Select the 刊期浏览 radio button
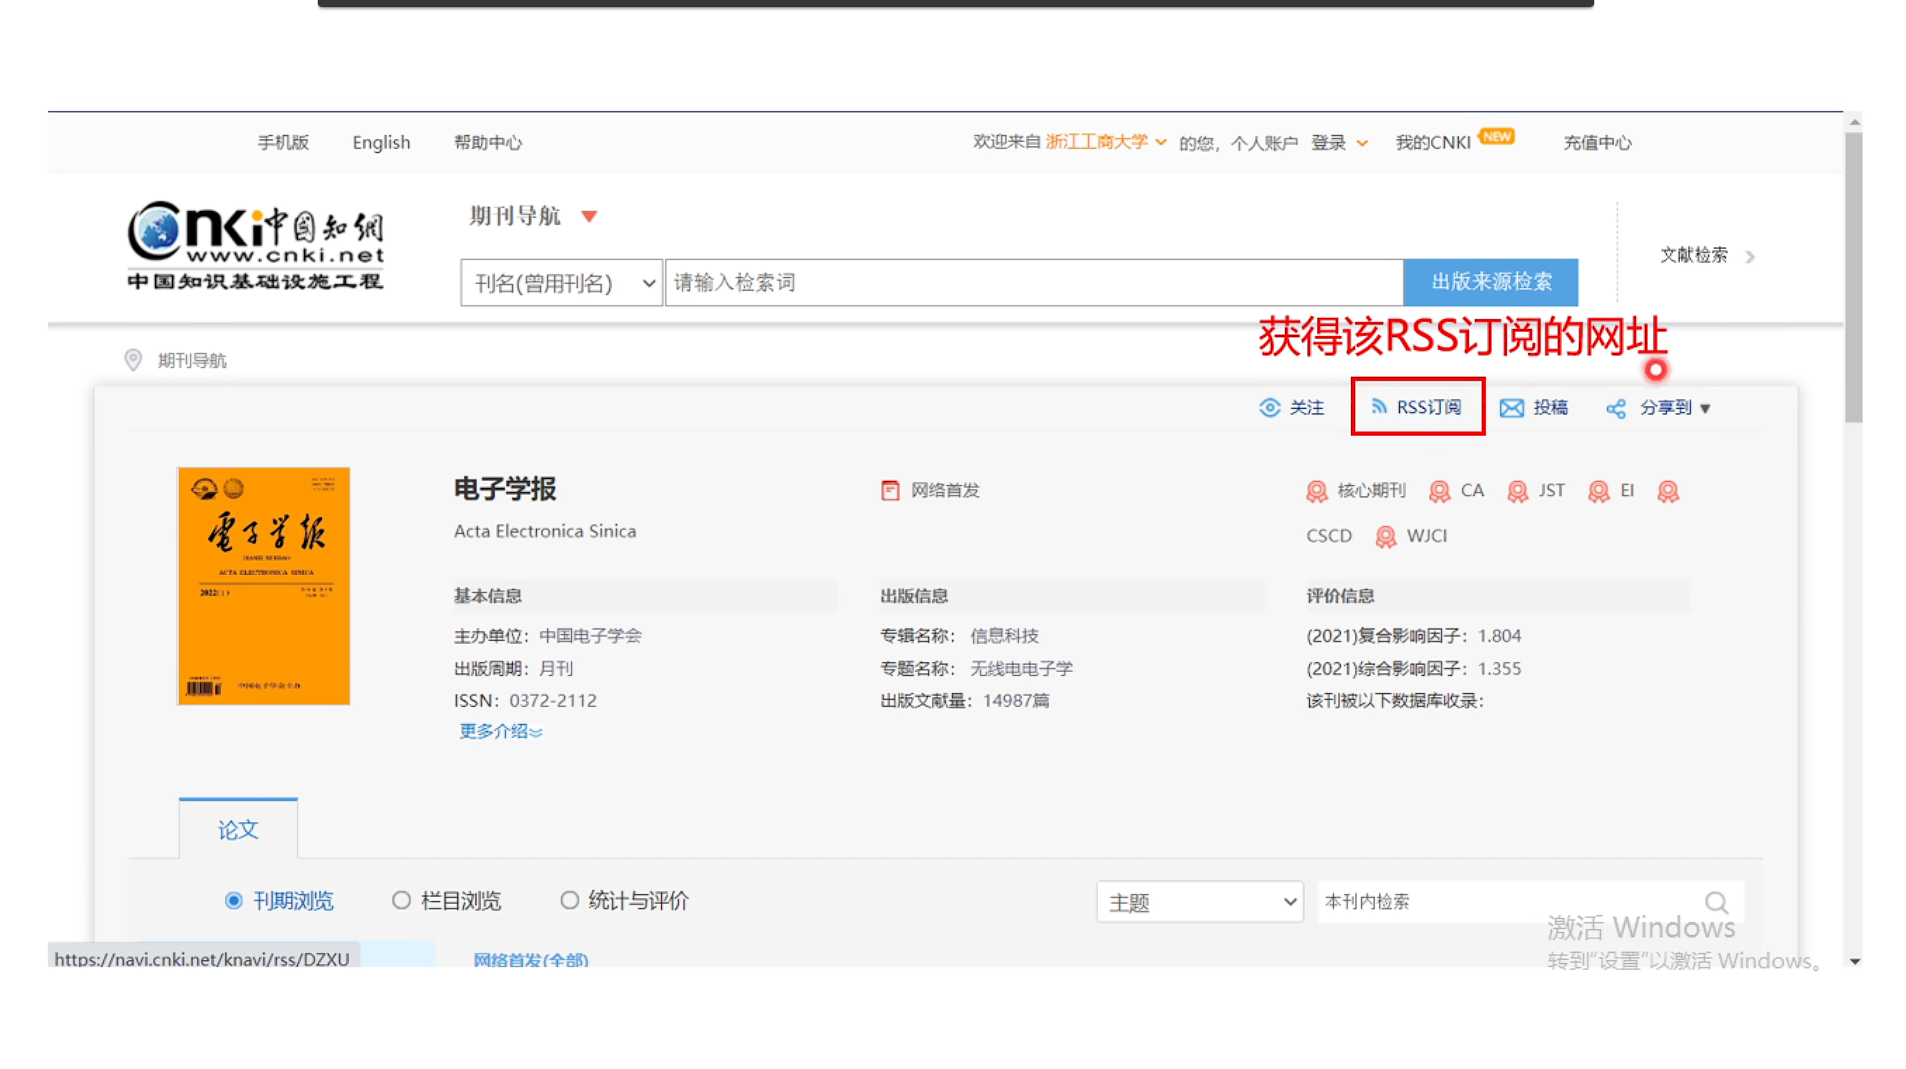Viewport: 1906px width, 1069px height. pos(233,900)
